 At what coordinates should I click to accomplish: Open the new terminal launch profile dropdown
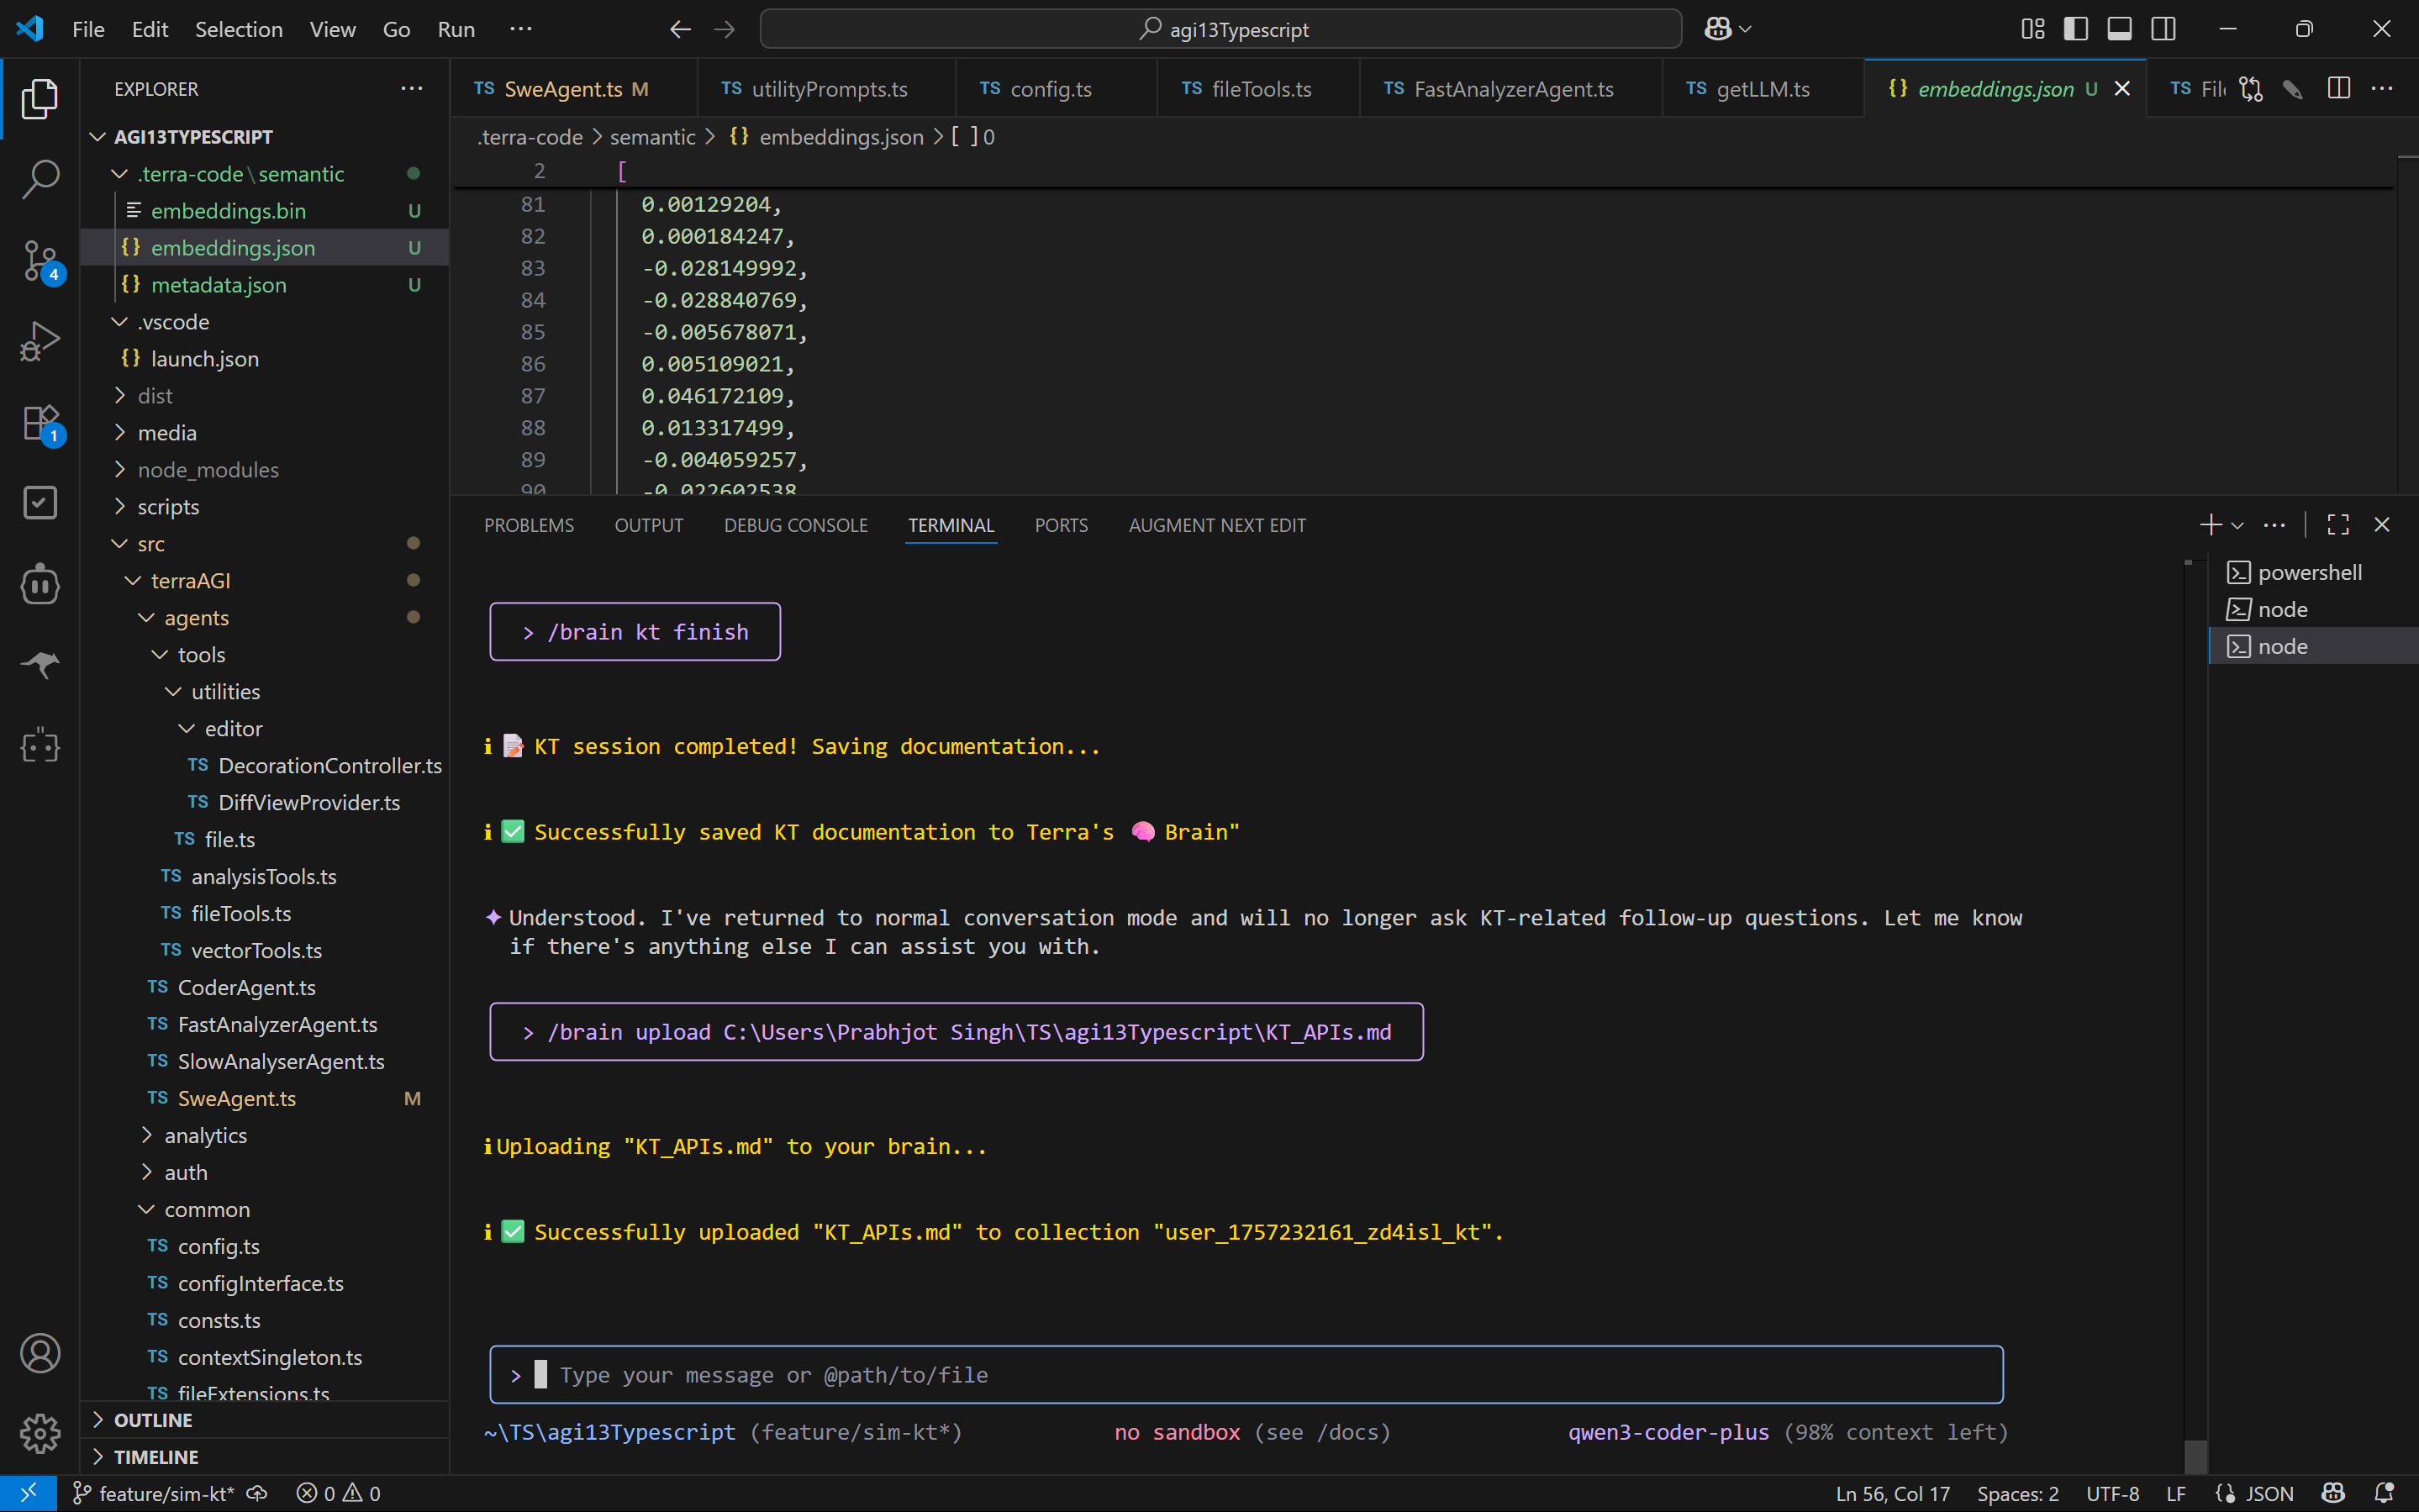click(x=2238, y=525)
